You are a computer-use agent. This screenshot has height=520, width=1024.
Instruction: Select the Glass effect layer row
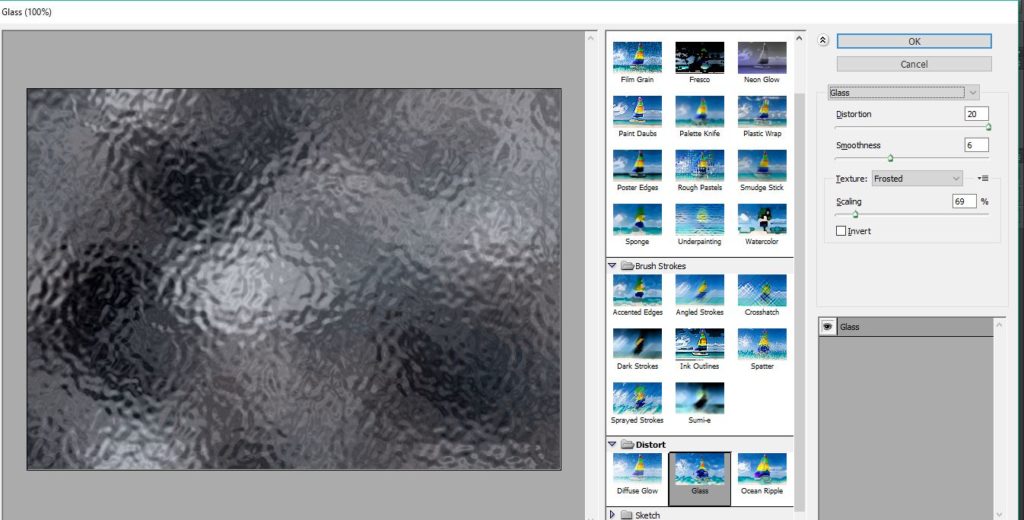point(906,327)
